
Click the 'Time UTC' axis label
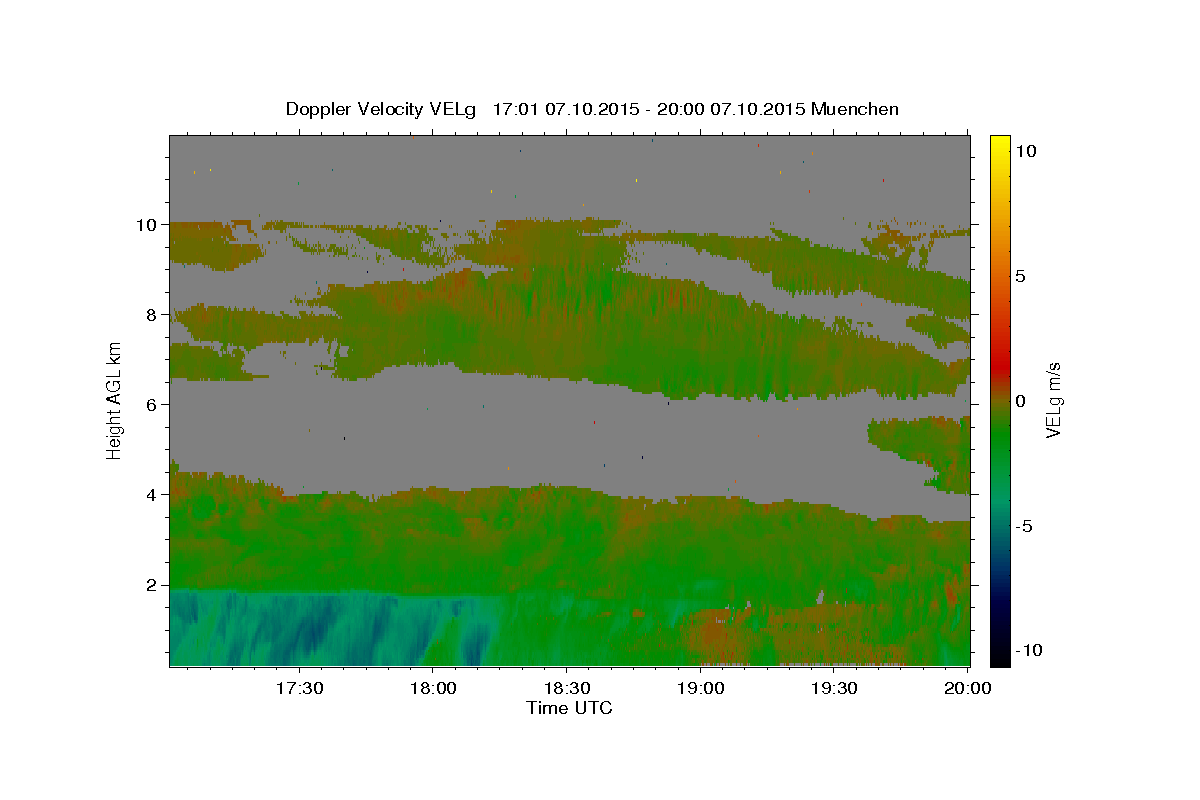pos(569,708)
